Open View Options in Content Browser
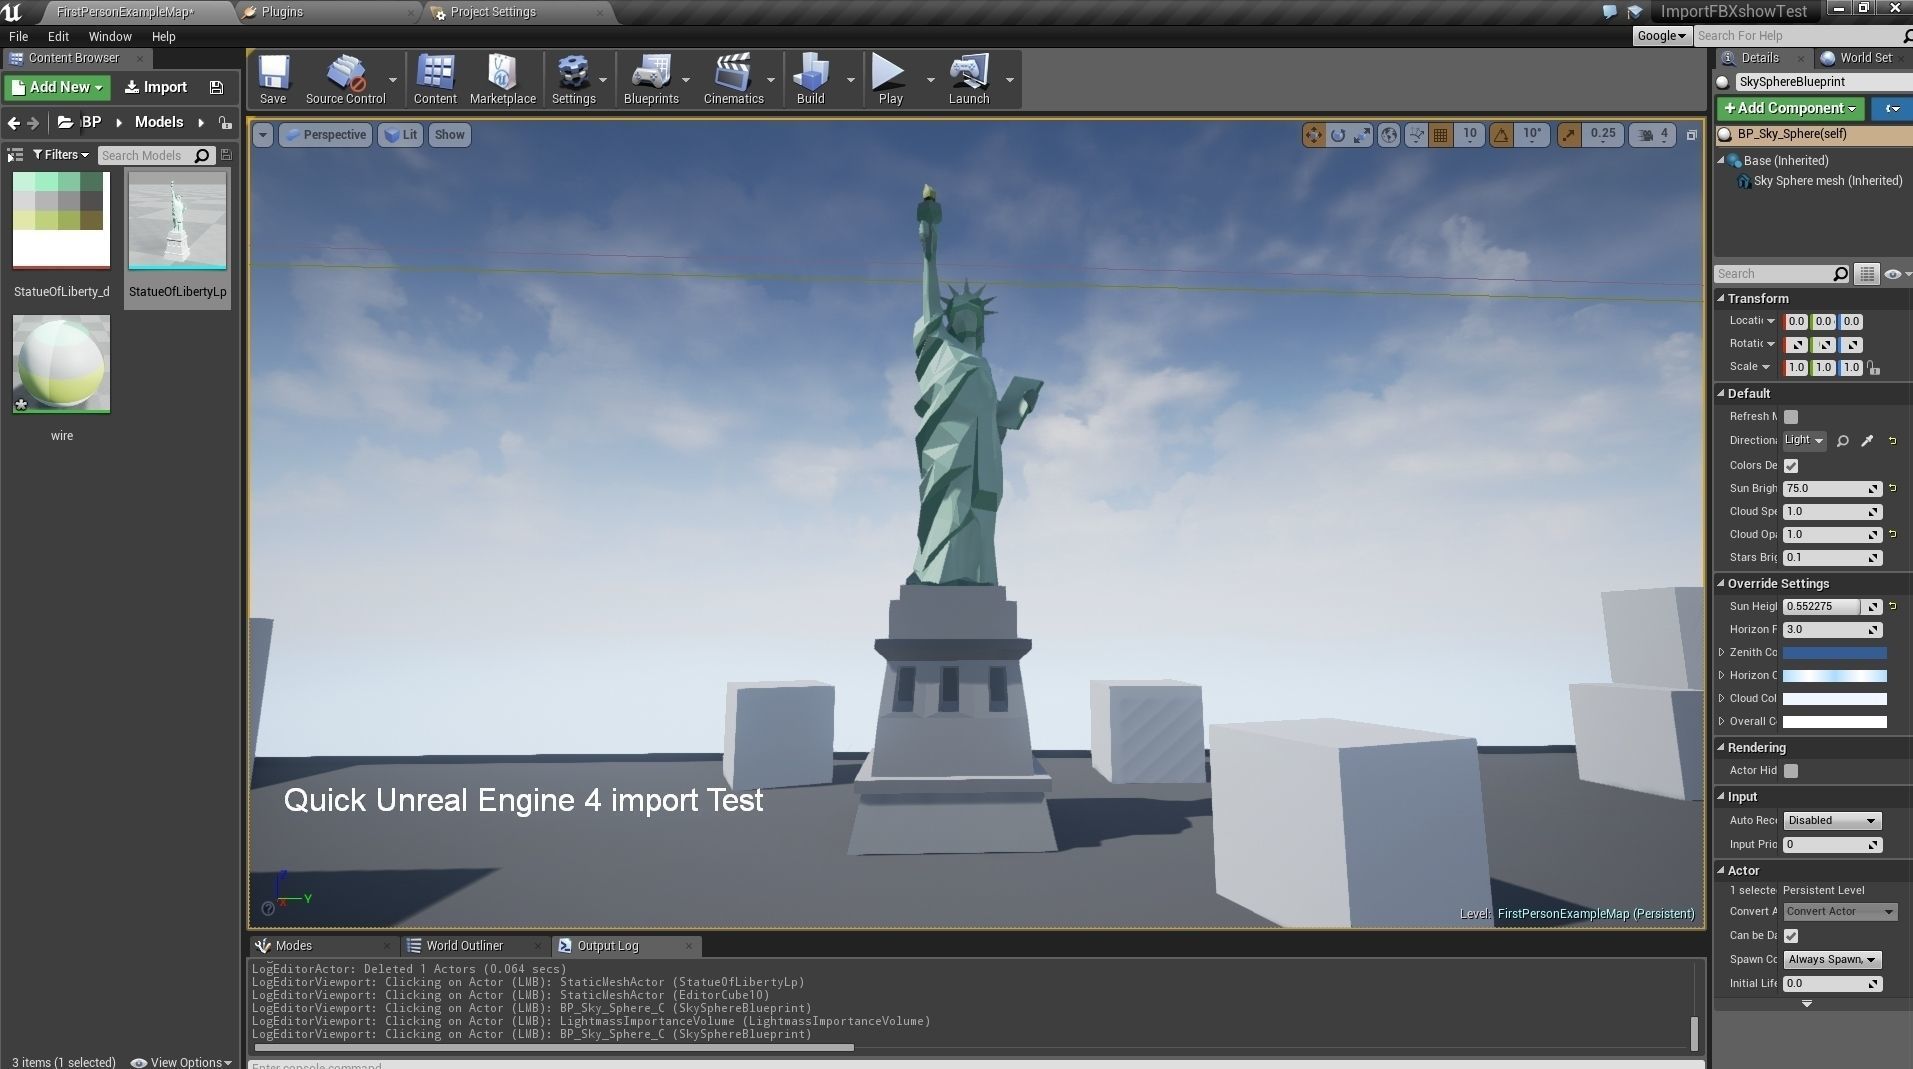Image resolution: width=1913 pixels, height=1069 pixels. click(182, 1062)
